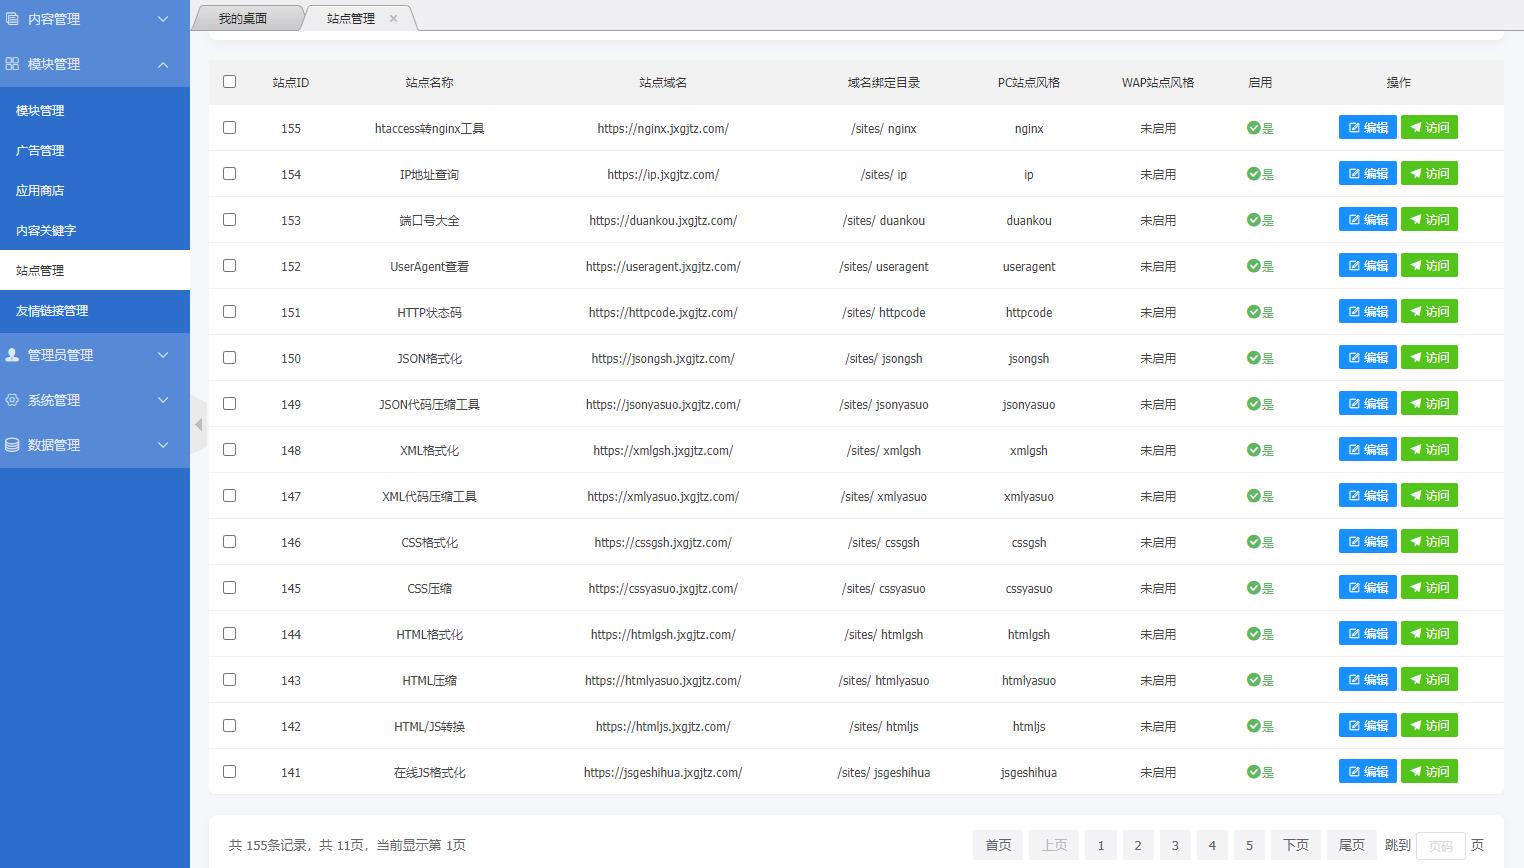Click the 管理员管理 user icon
Image resolution: width=1524 pixels, height=868 pixels.
(x=12, y=355)
